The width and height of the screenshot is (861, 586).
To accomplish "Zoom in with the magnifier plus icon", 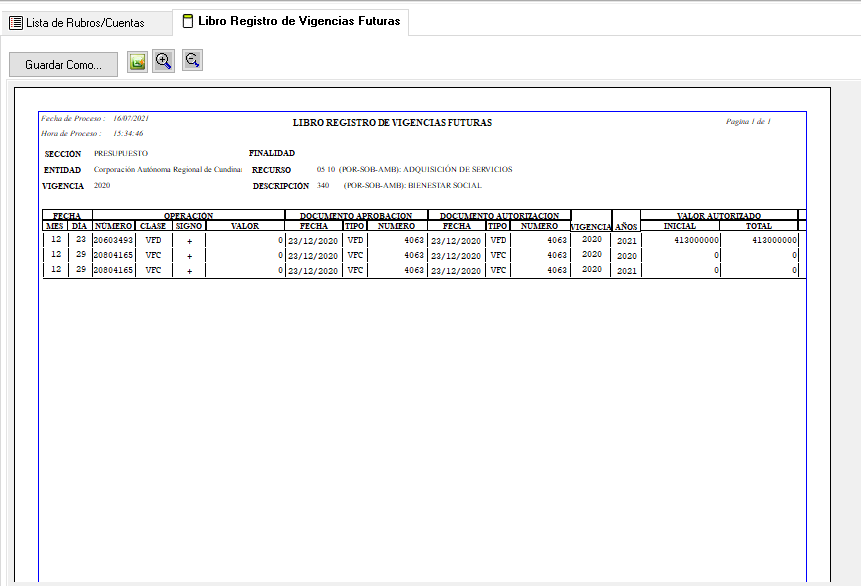I will coord(164,61).
